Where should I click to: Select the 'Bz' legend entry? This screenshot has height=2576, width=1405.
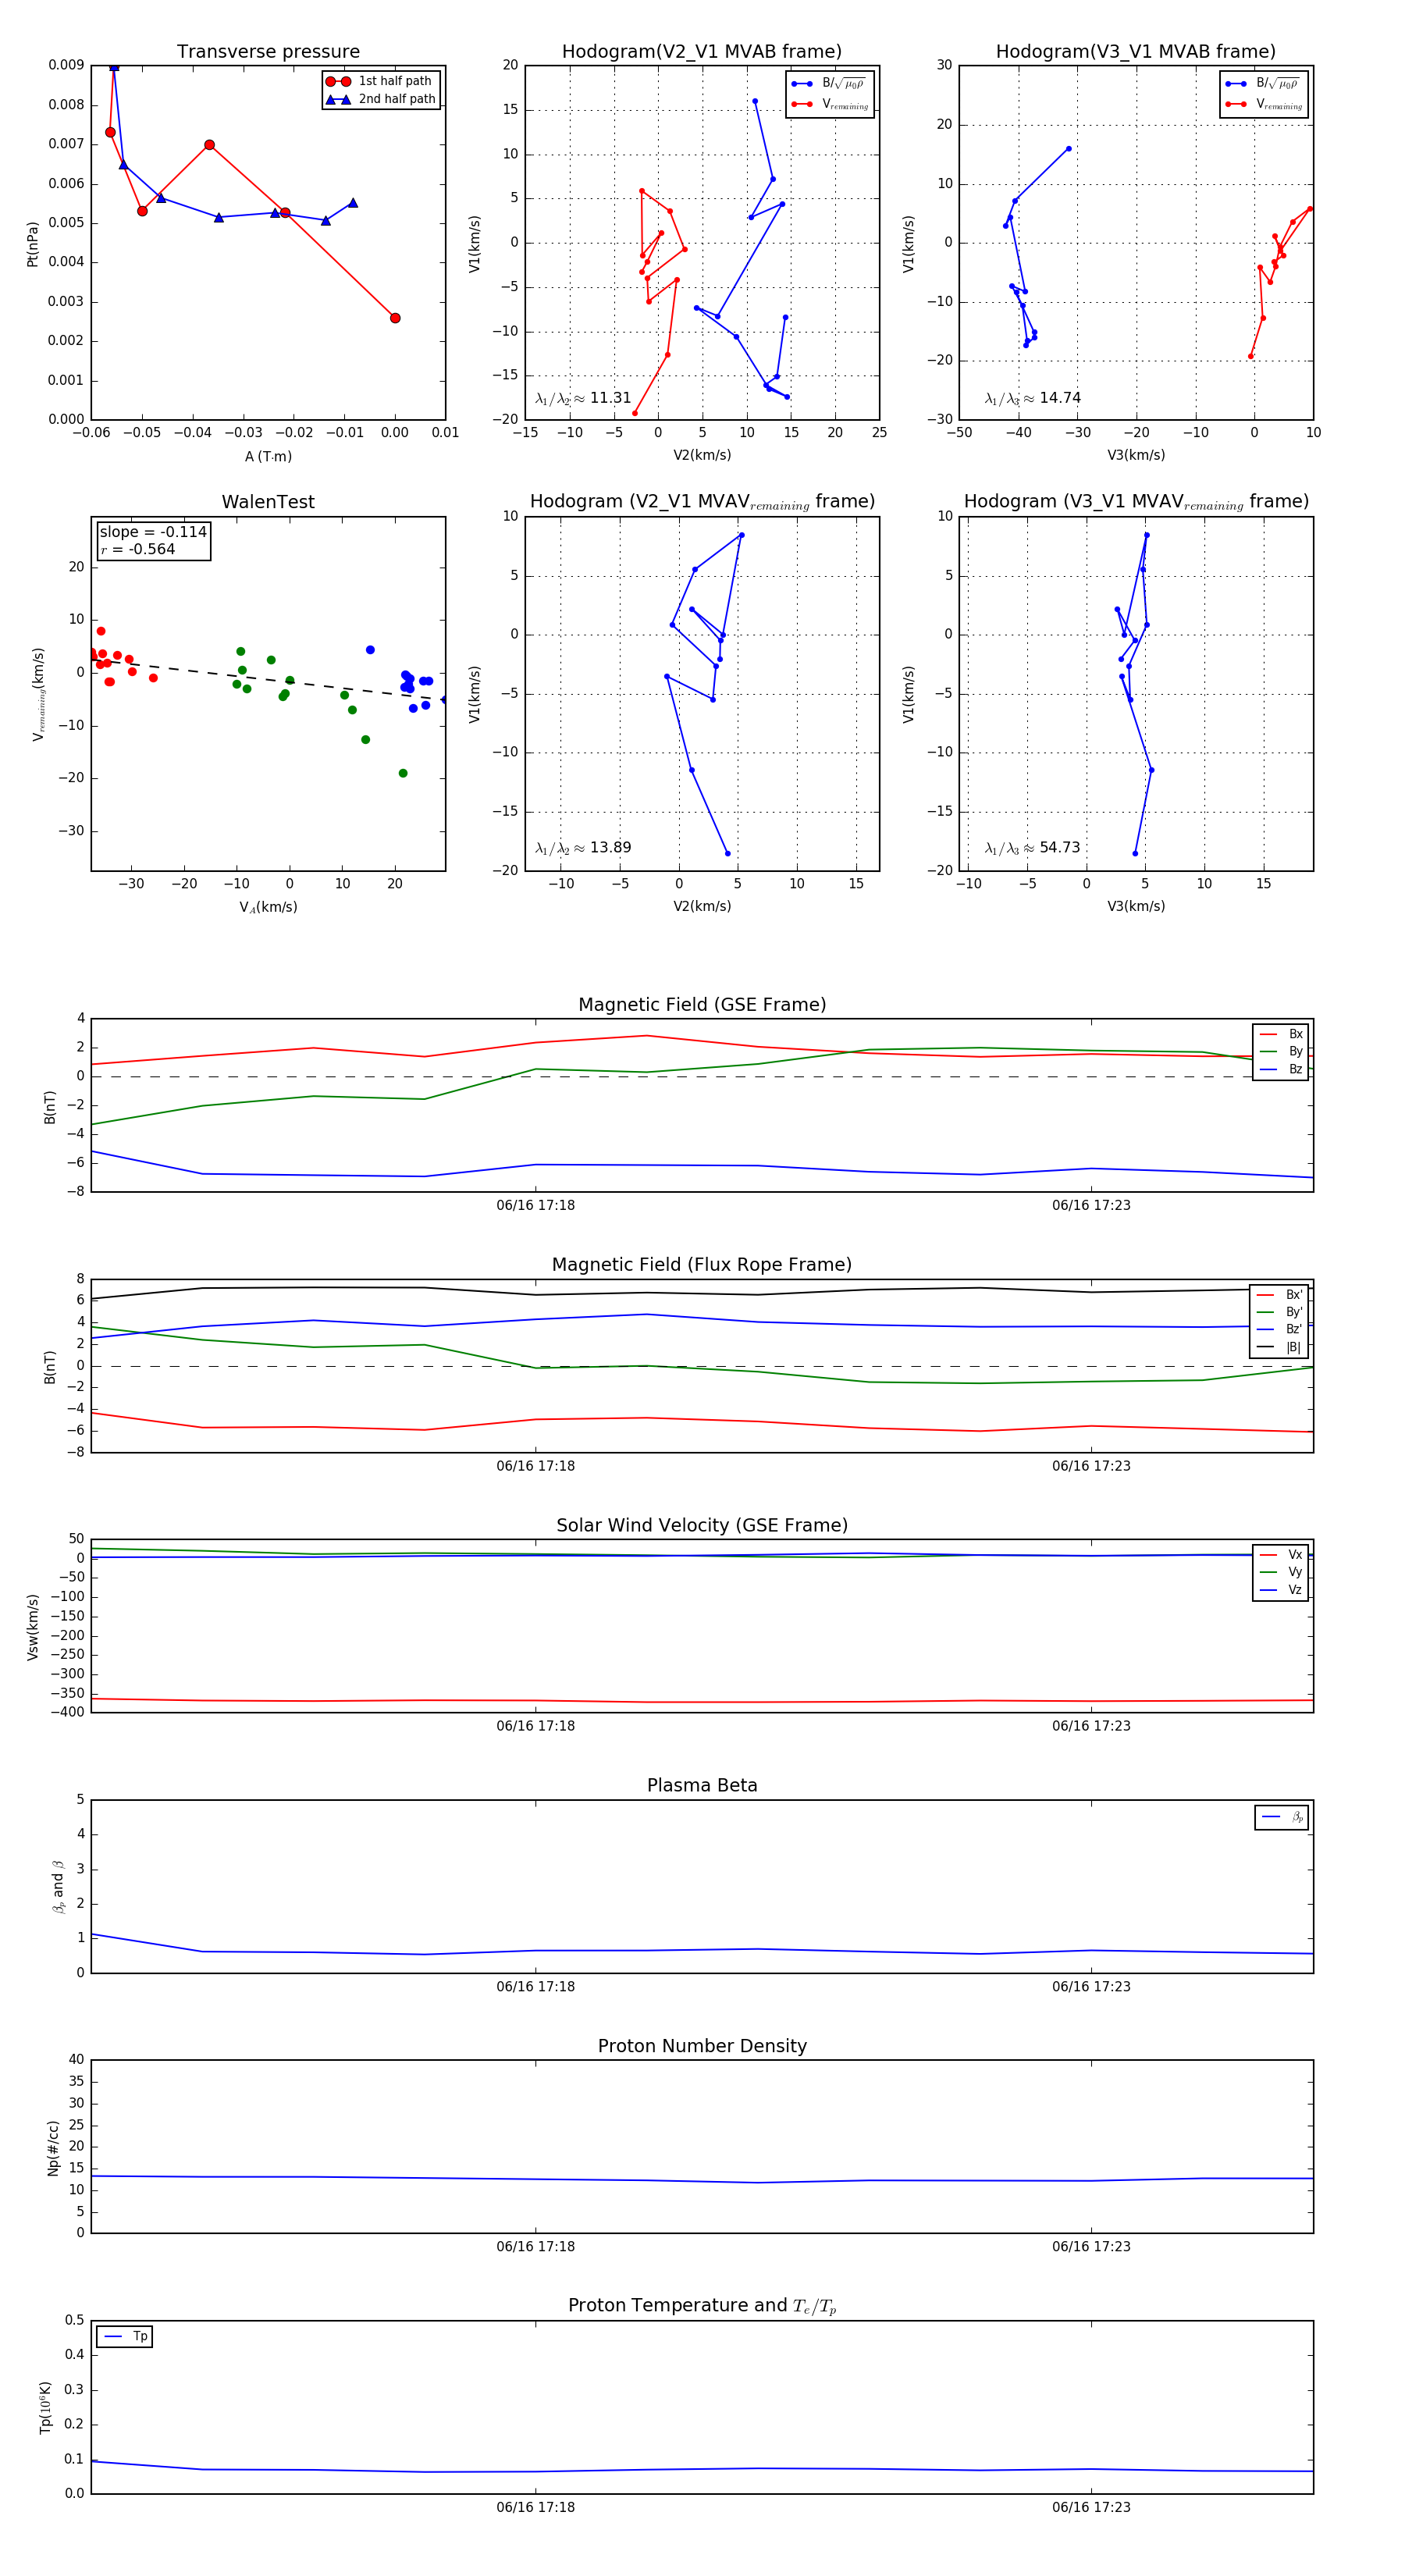coord(1281,1069)
